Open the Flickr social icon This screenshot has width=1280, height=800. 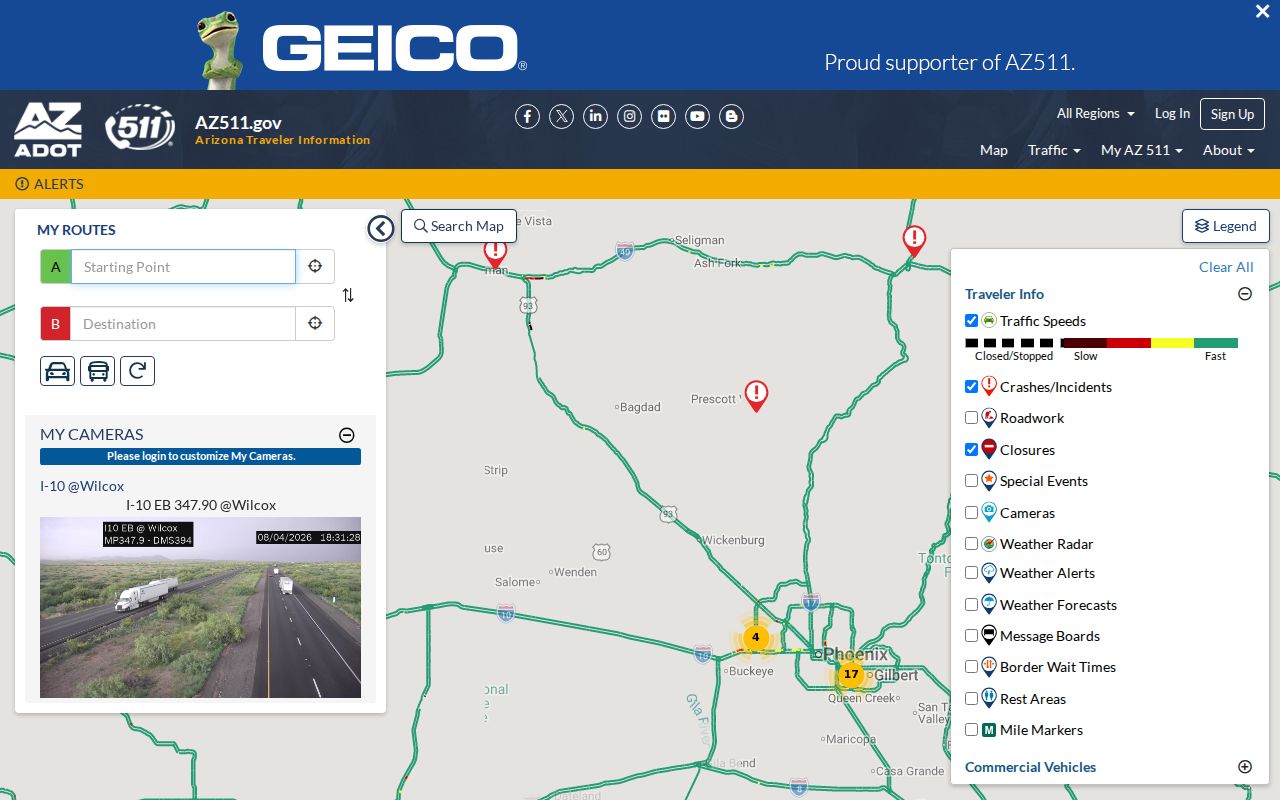664,116
